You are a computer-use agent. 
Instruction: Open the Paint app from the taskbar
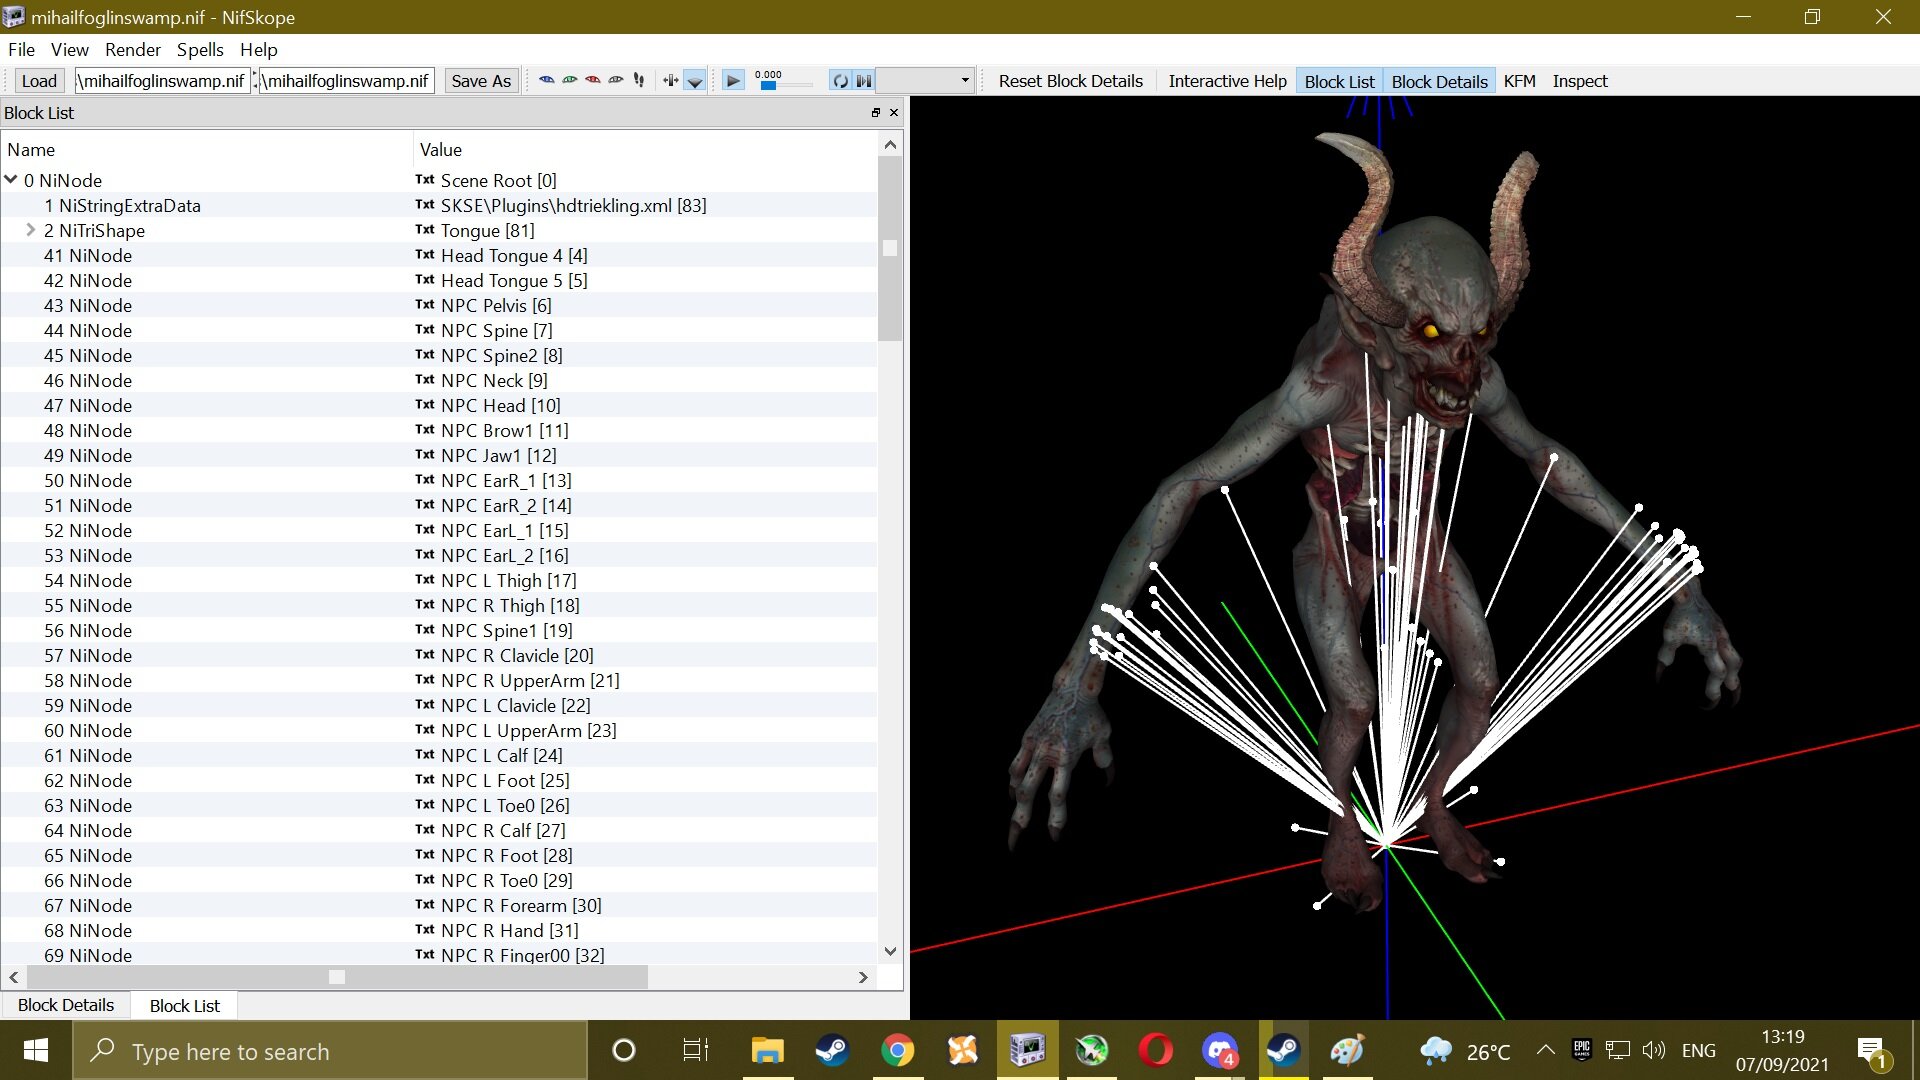pos(1347,1050)
